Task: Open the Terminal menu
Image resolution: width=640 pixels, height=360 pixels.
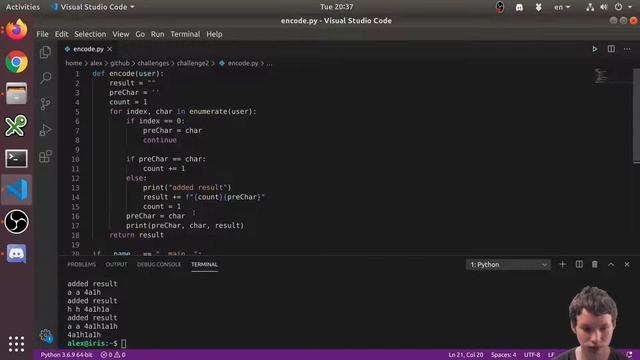Action: pos(185,34)
